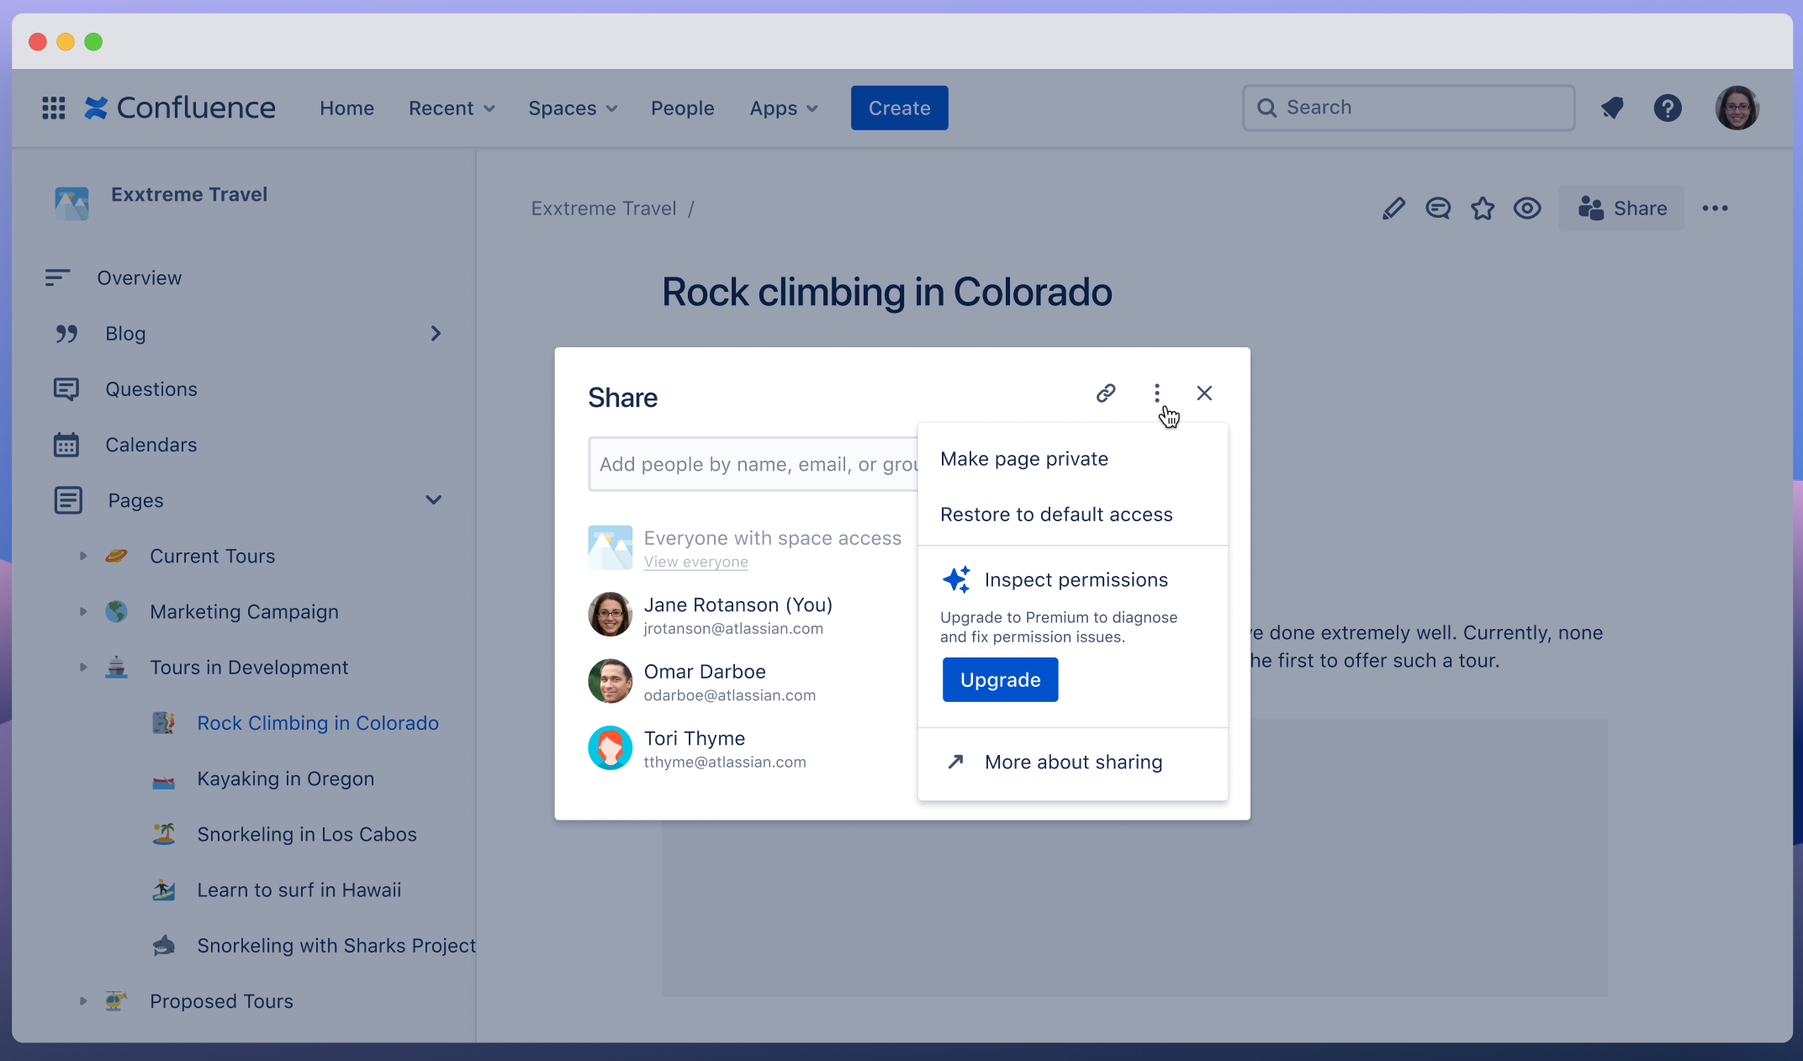Open the Spaces dropdown

tap(573, 108)
